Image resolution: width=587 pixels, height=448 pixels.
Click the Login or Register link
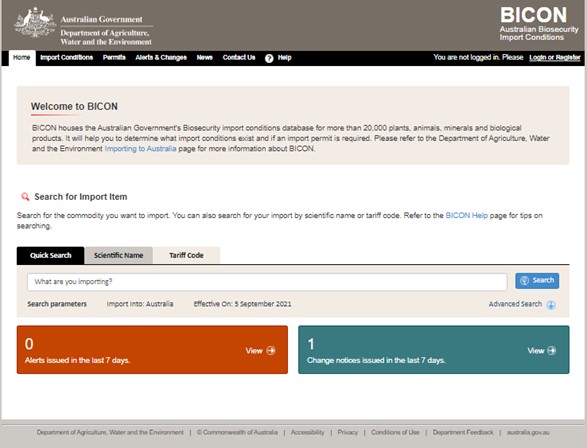pos(555,58)
